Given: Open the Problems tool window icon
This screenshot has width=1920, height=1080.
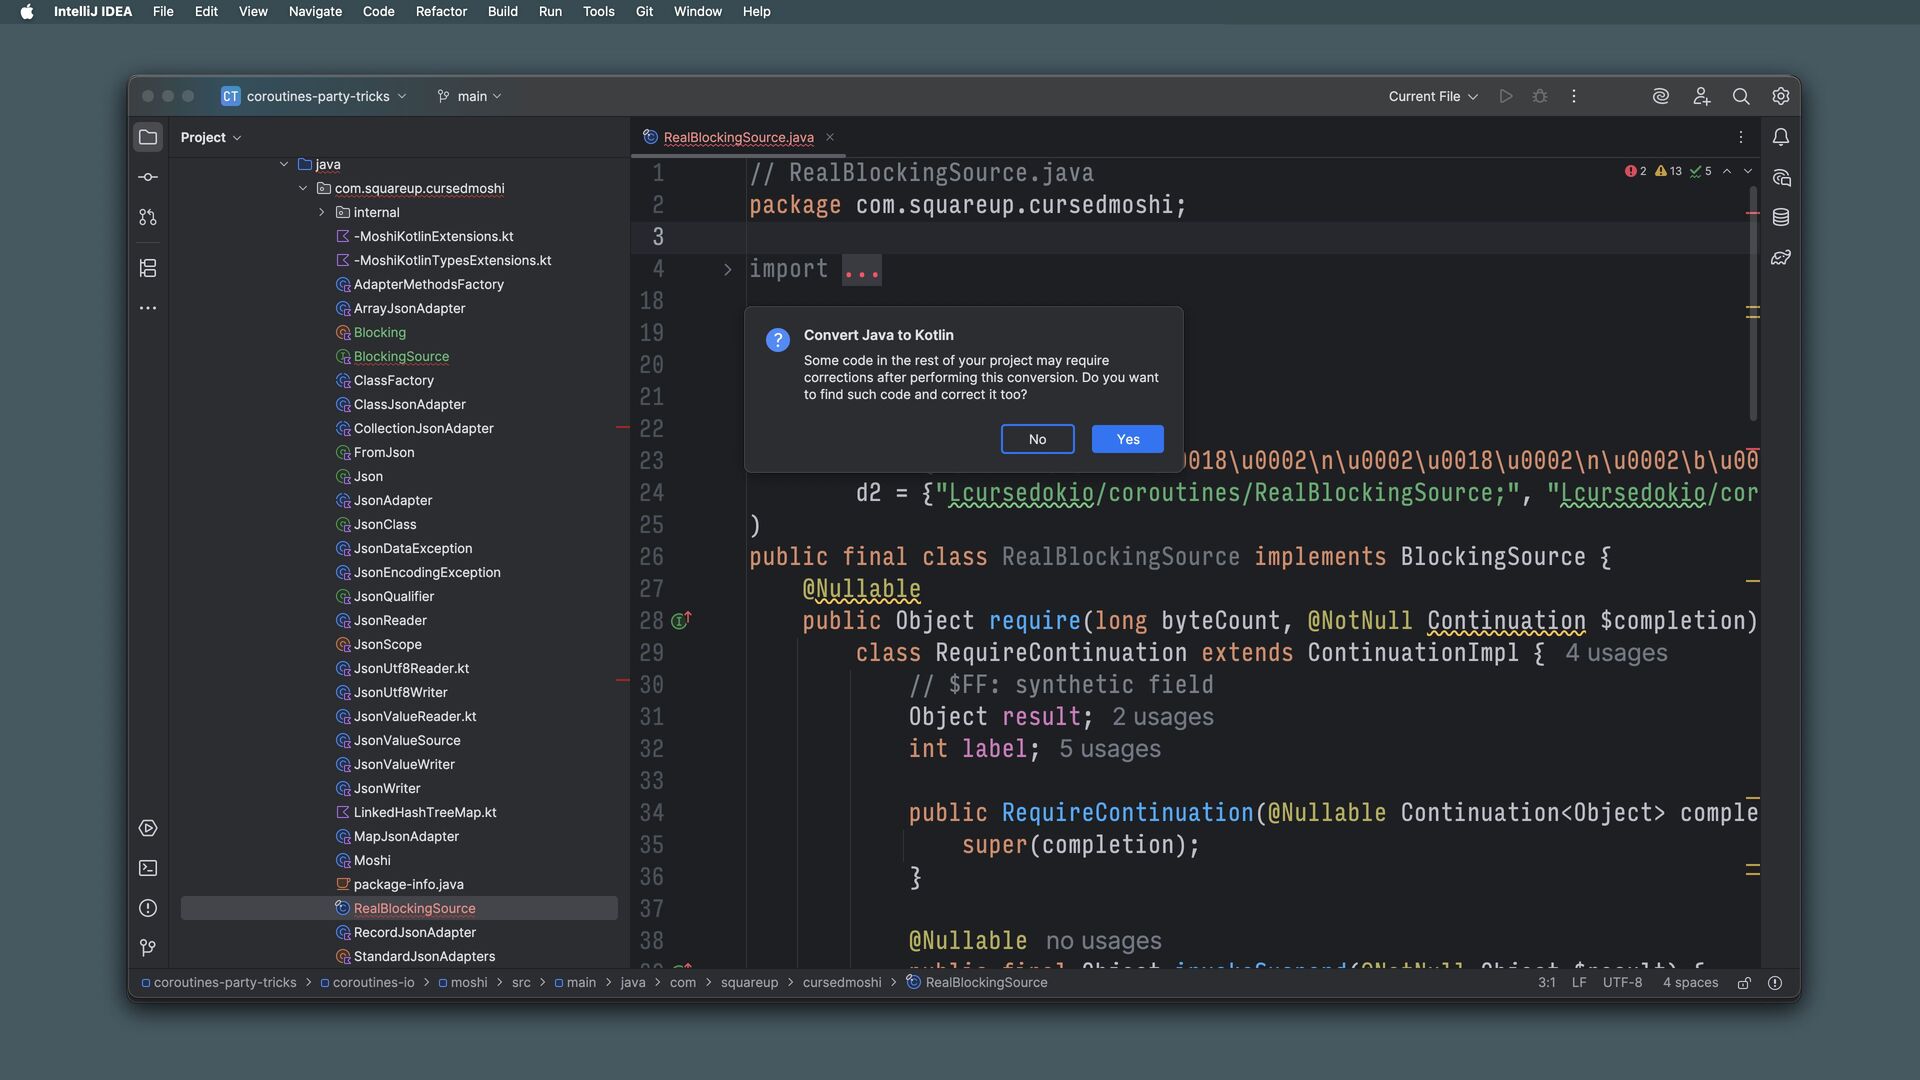Looking at the screenshot, I should coord(148,908).
